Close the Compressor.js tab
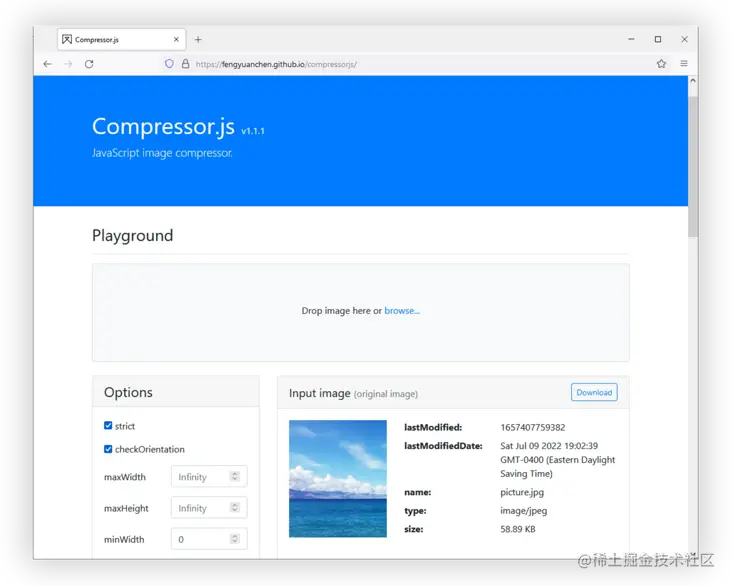732x586 pixels. click(176, 40)
